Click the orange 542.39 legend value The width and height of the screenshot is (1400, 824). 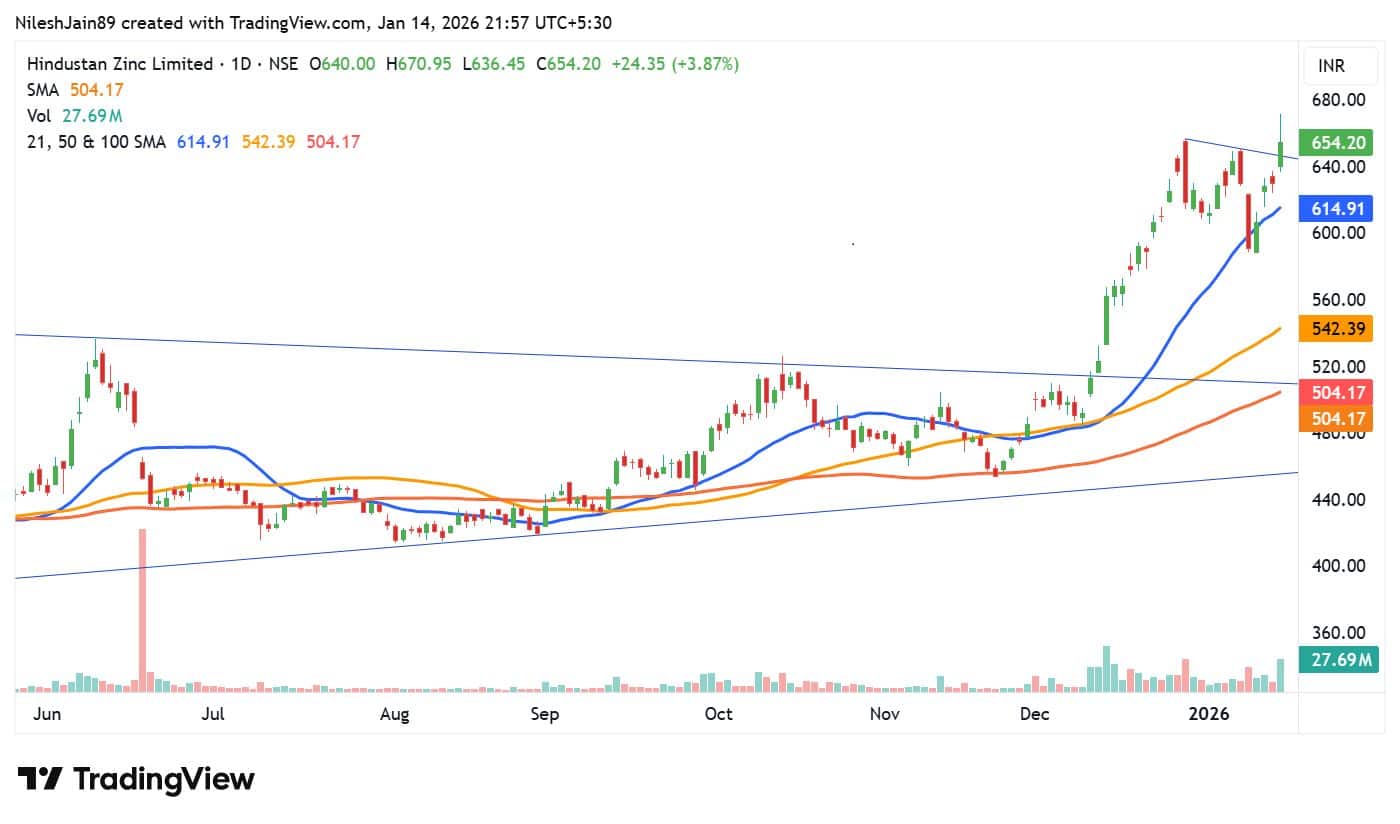point(268,142)
